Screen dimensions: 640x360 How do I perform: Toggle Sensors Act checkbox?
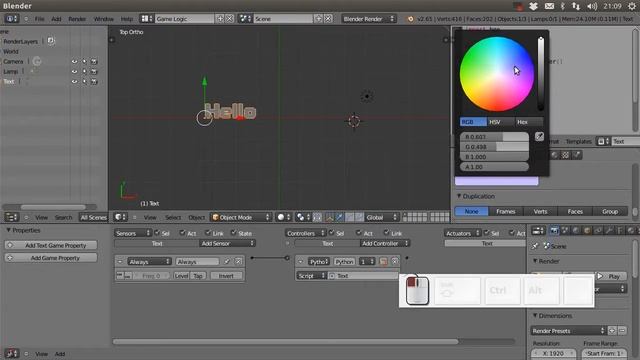click(182, 233)
